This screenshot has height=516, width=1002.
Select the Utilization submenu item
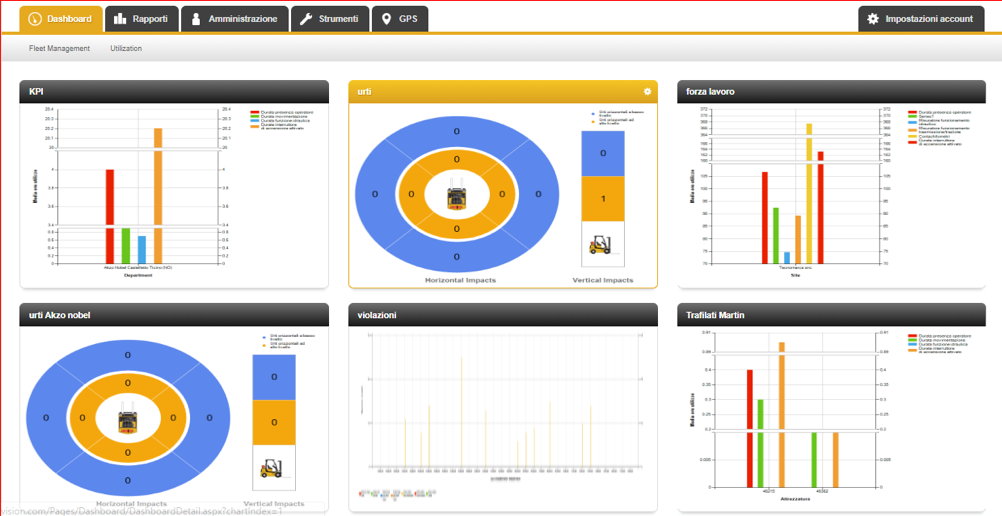pyautogui.click(x=126, y=48)
